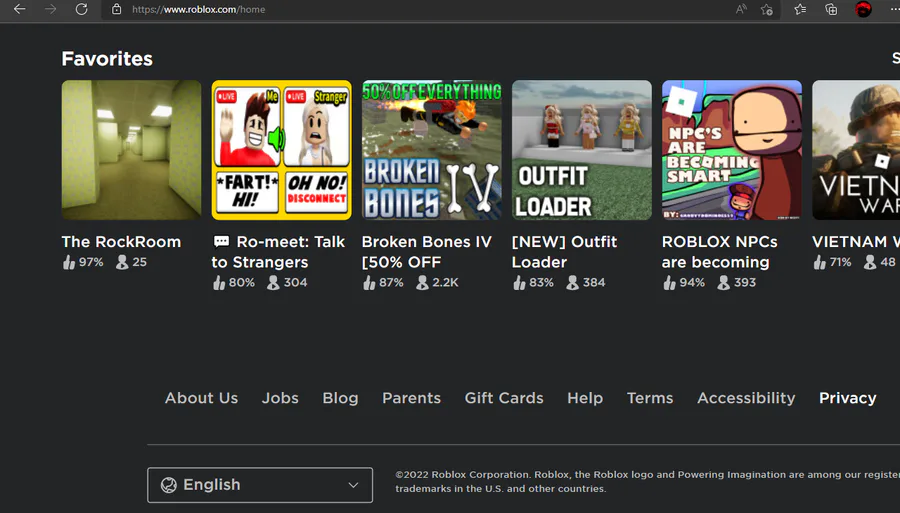
Task: Click the 94% rating thumbs-up icon
Action: pyautogui.click(x=669, y=282)
